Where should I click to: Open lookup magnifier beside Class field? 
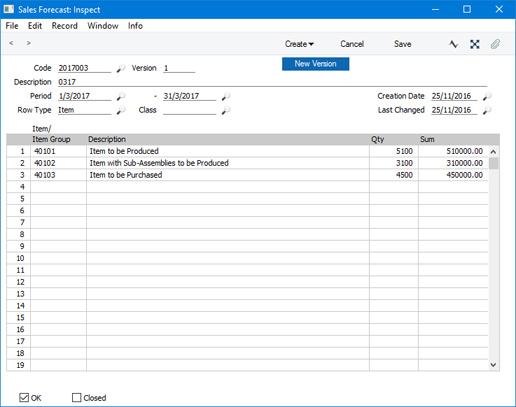226,110
